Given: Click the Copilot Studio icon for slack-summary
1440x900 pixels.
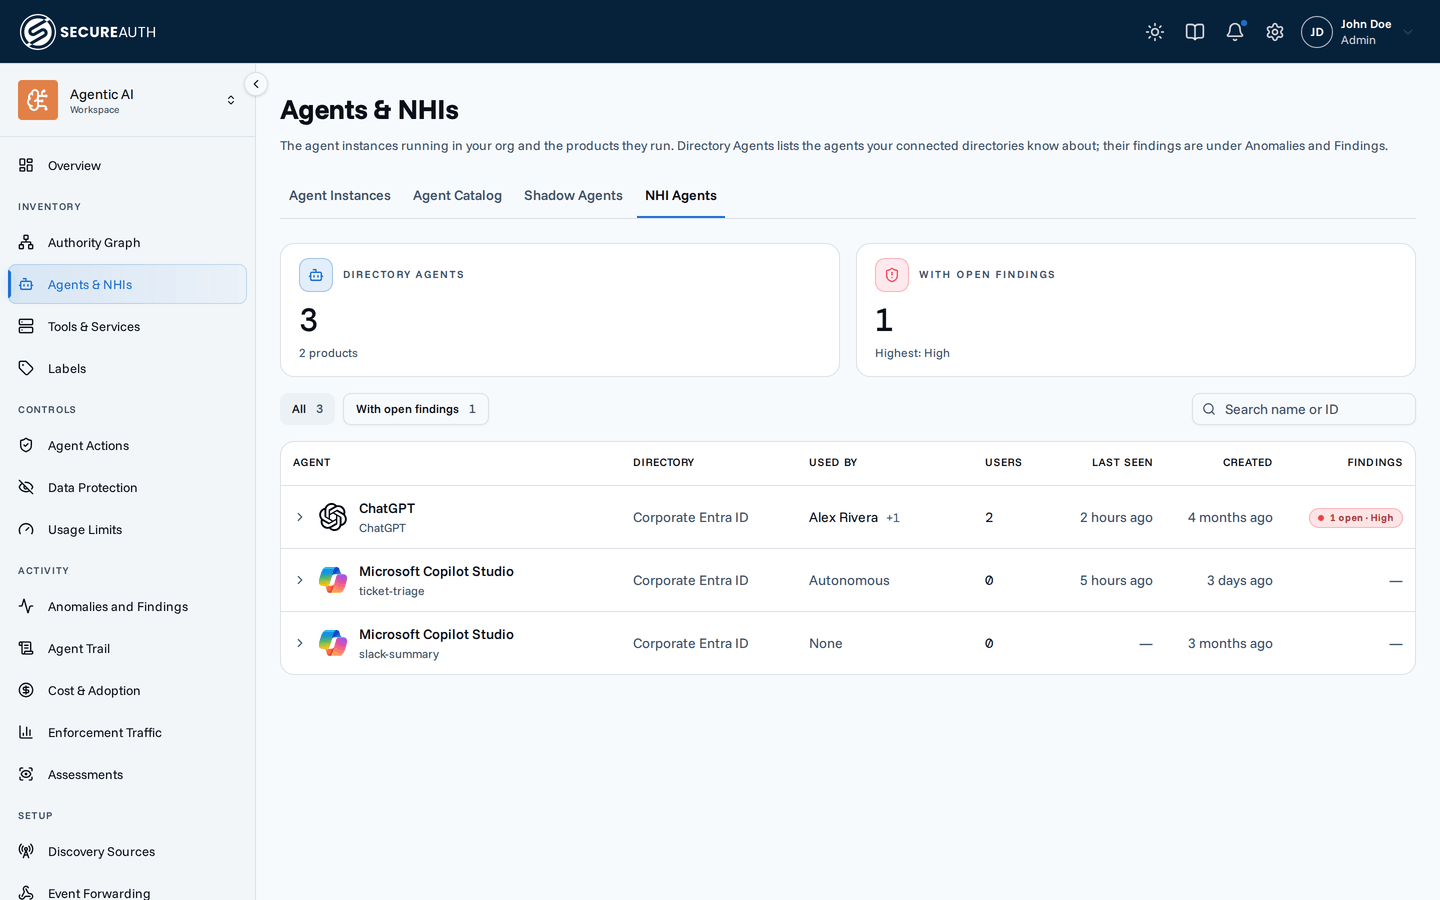Looking at the screenshot, I should pos(333,643).
